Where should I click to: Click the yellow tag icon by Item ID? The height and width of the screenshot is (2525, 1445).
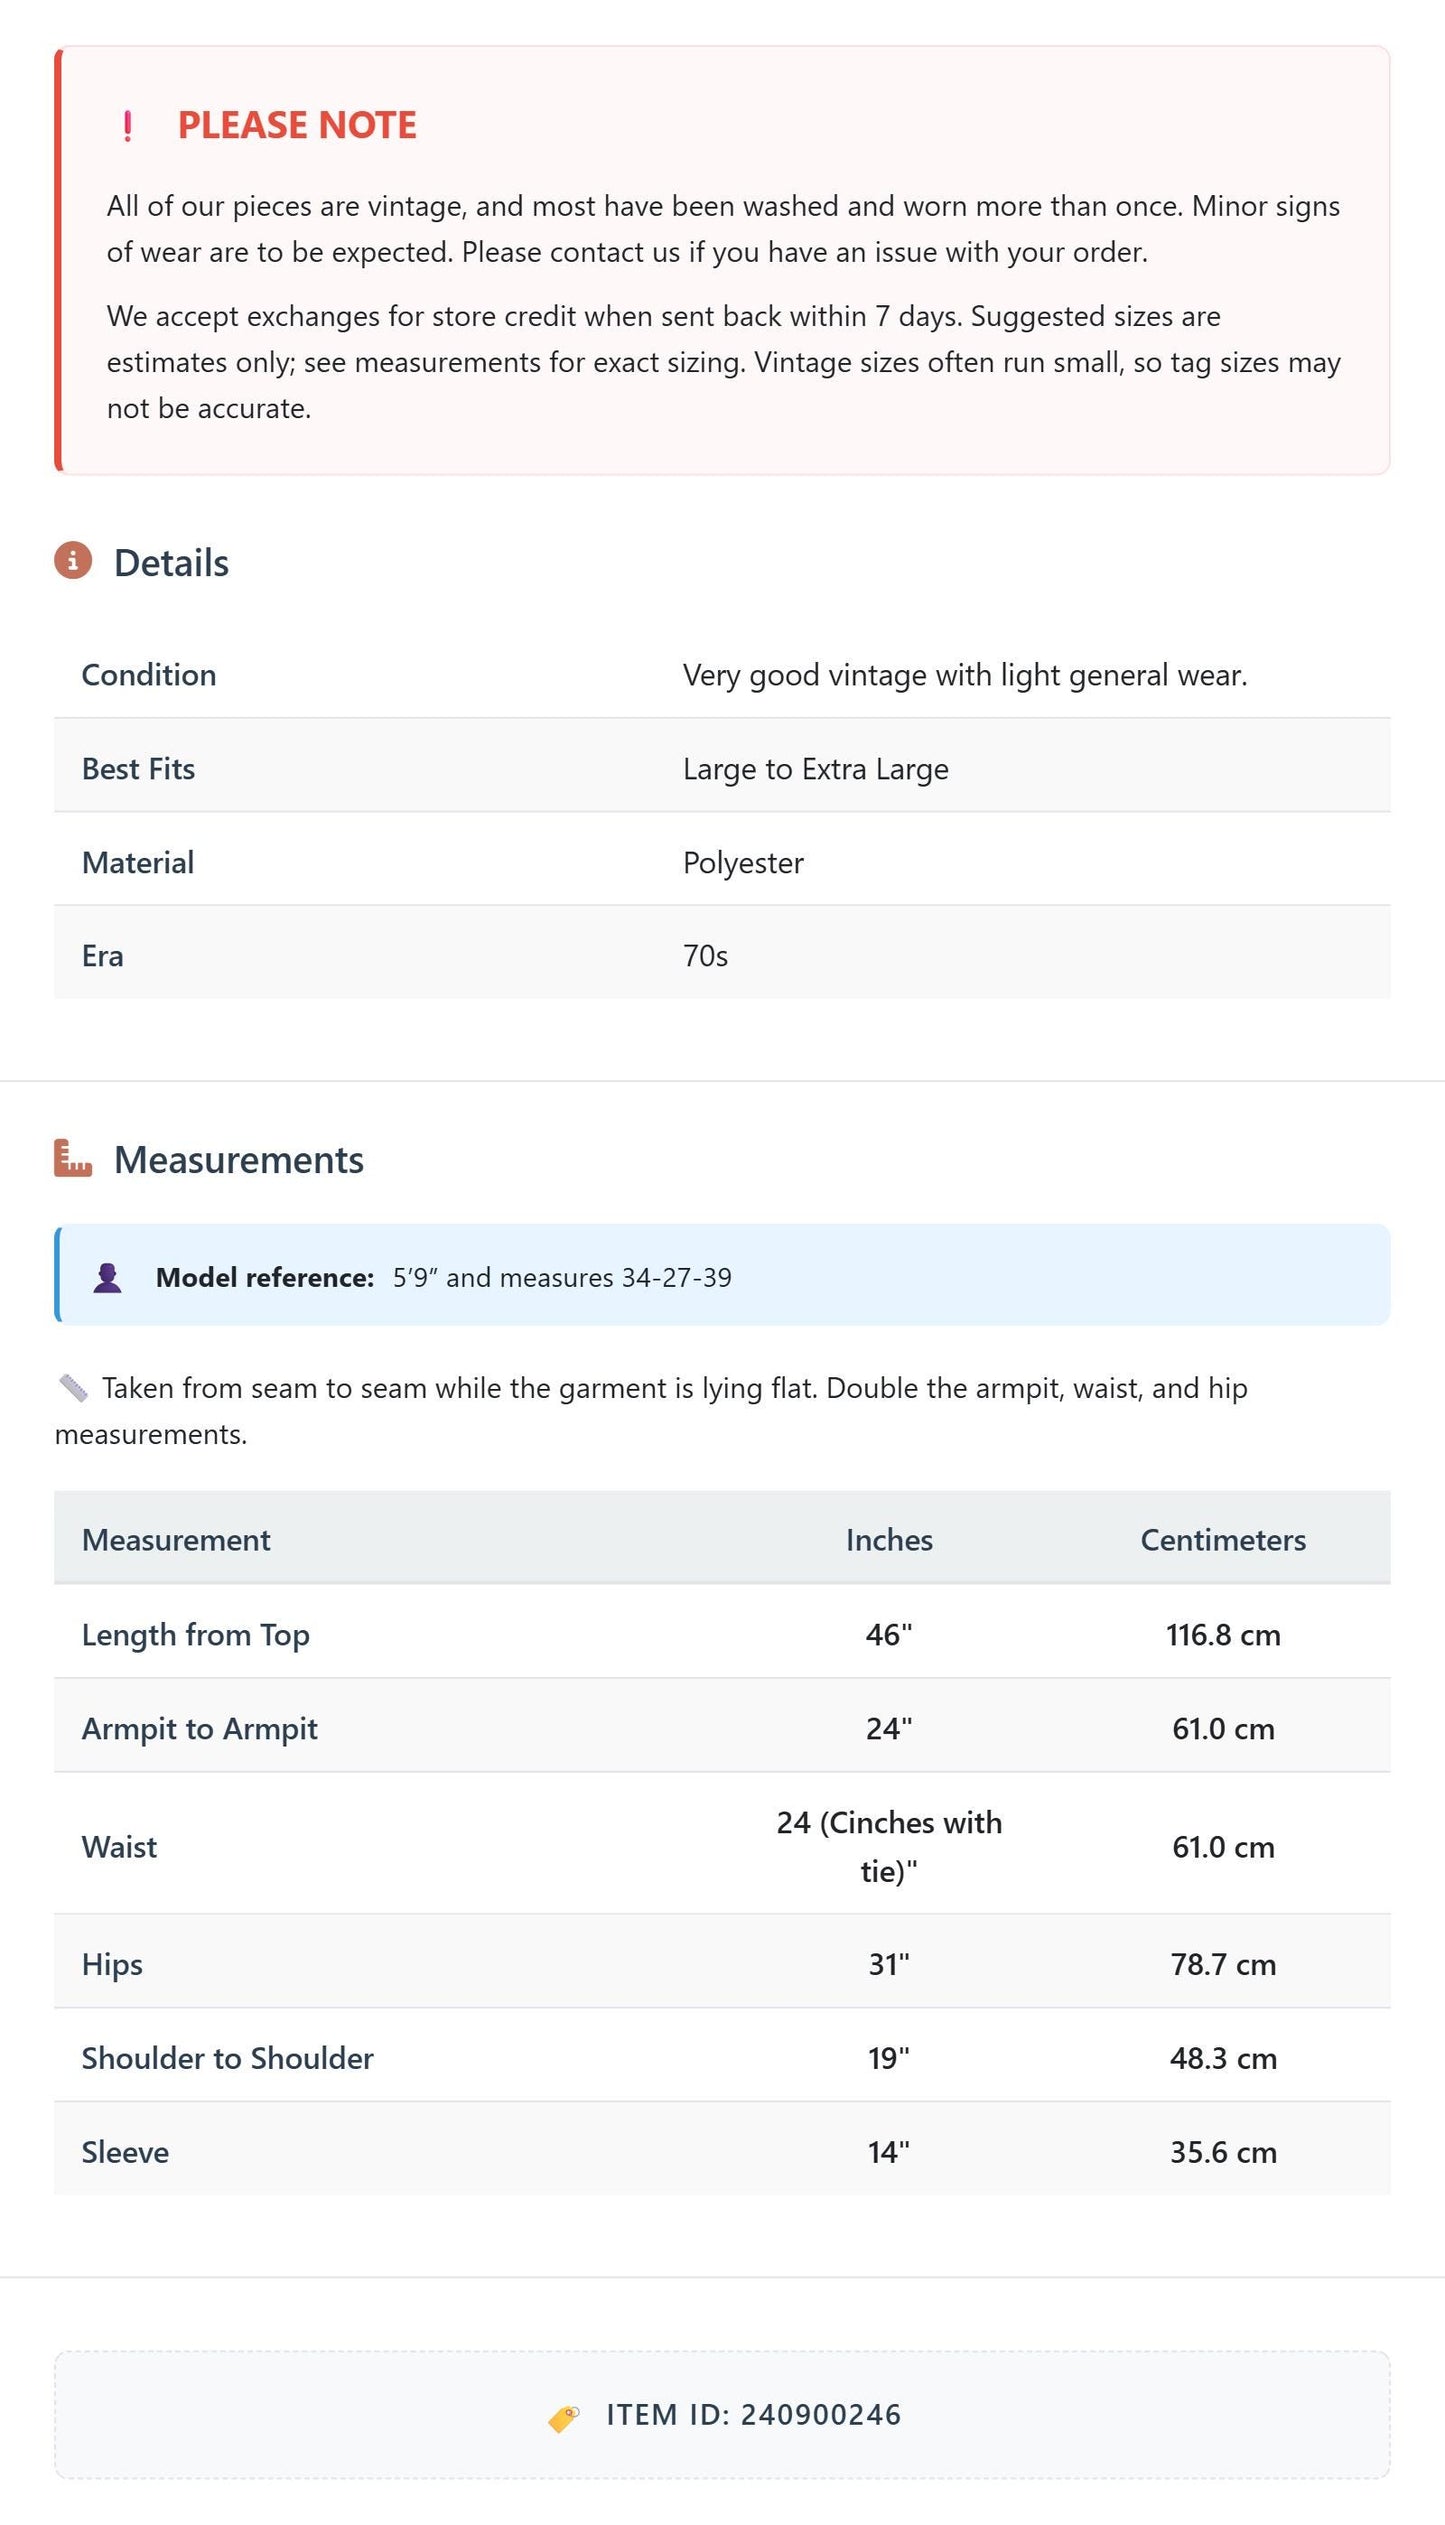(564, 2417)
